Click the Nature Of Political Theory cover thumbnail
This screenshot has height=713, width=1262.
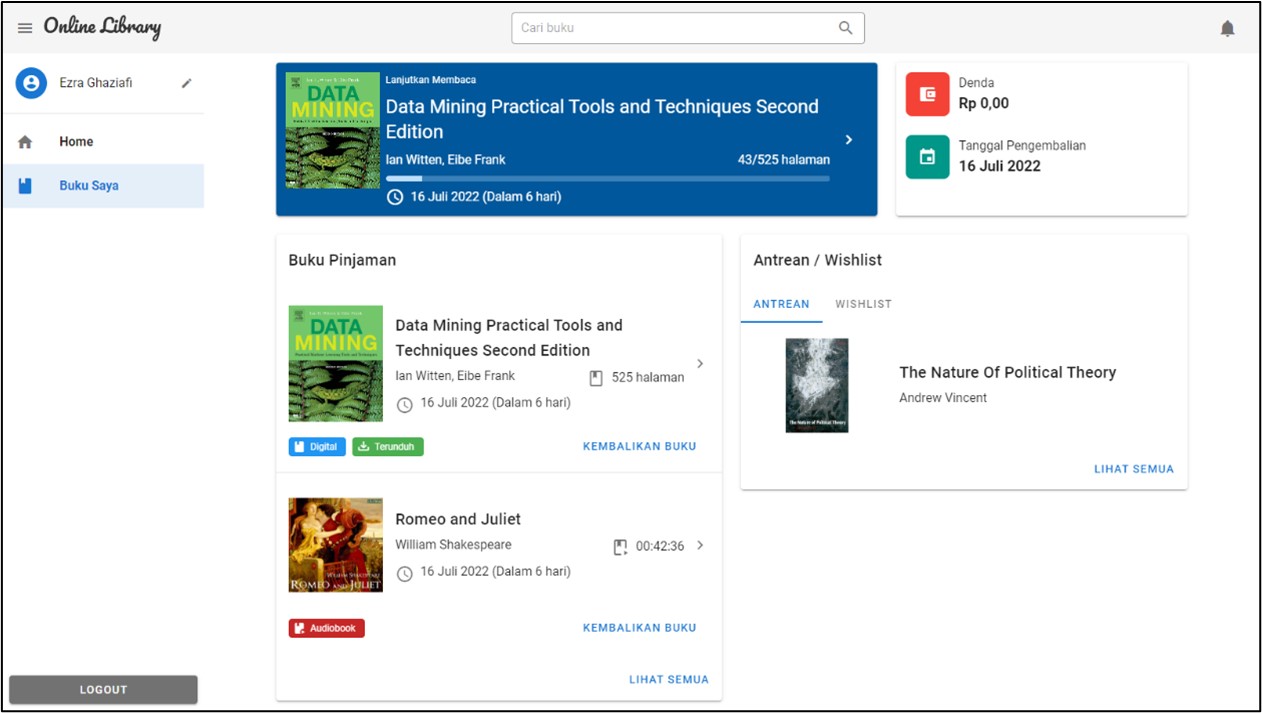pos(817,386)
